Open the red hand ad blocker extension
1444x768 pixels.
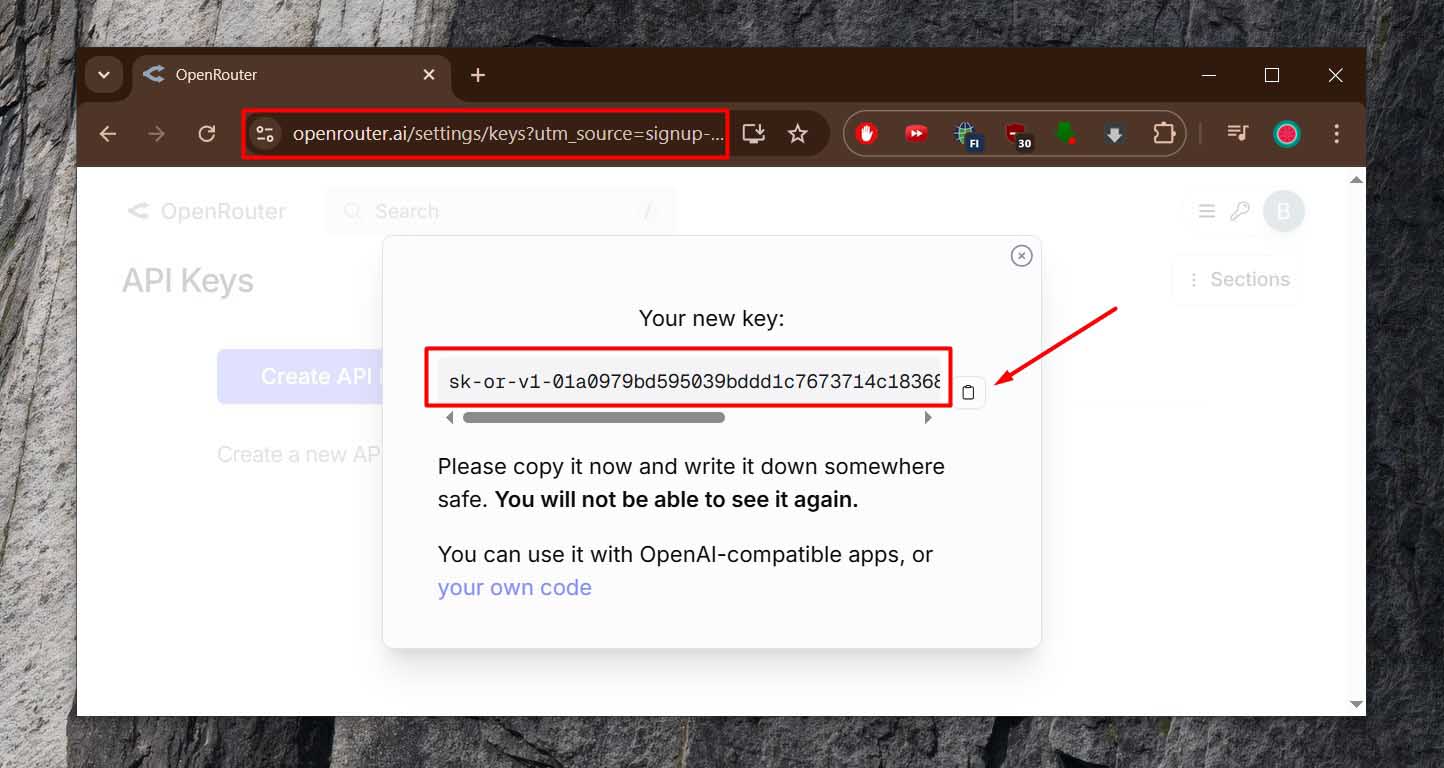point(867,134)
